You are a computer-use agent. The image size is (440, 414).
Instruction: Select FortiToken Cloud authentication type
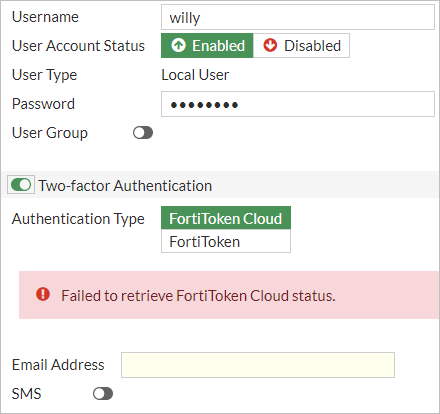tap(226, 218)
